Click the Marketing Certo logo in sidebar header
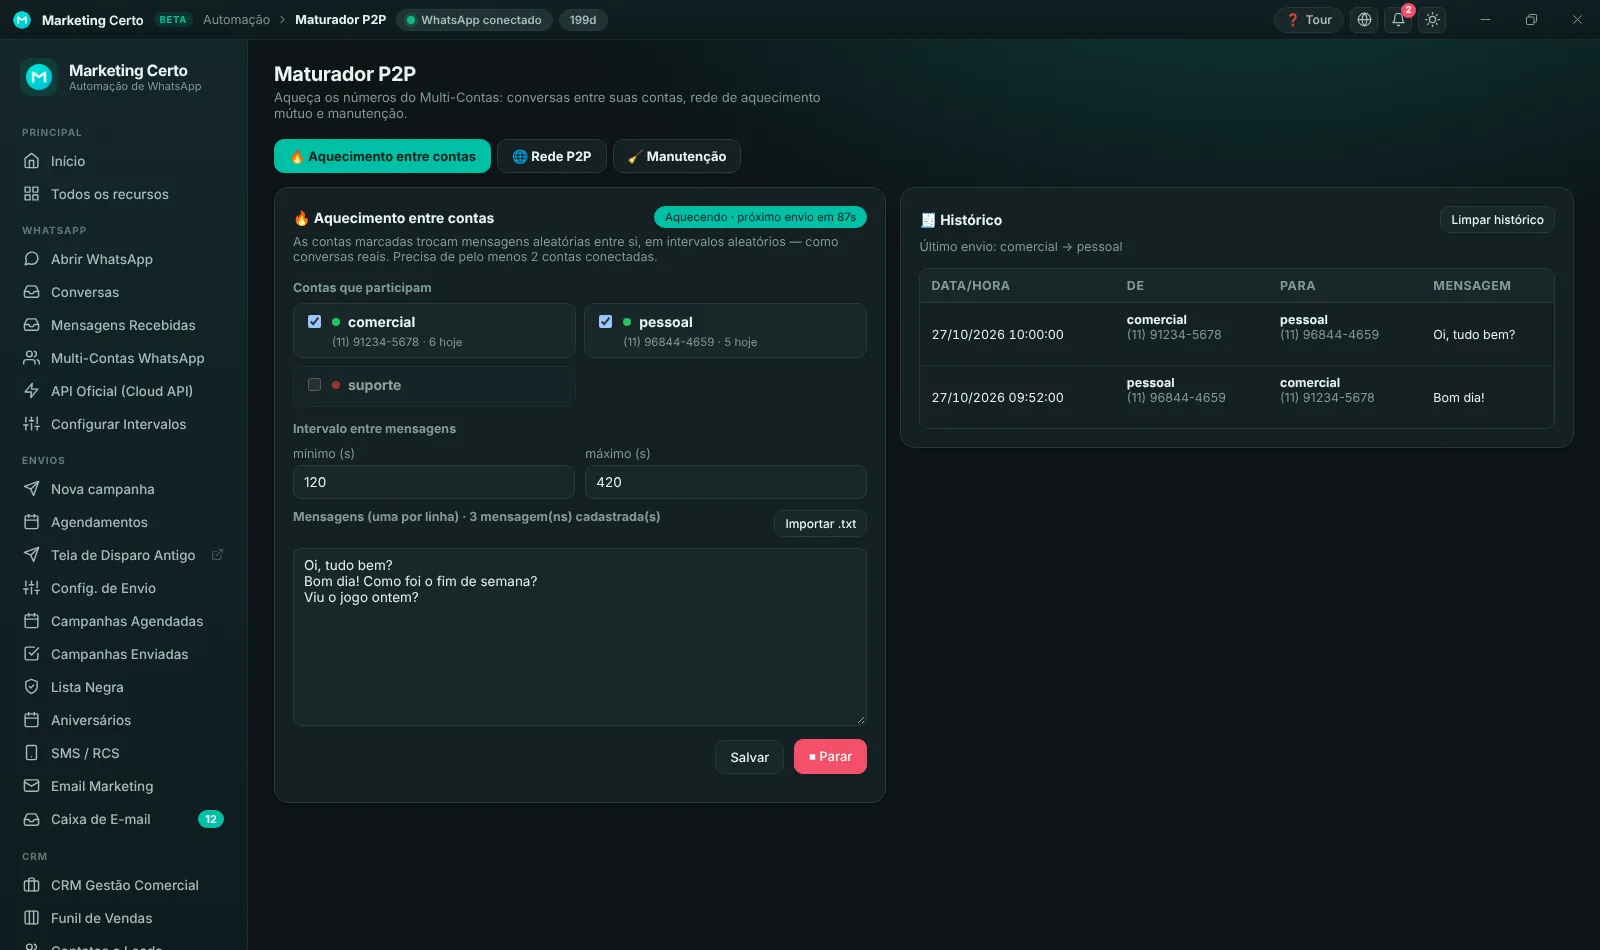 point(39,77)
